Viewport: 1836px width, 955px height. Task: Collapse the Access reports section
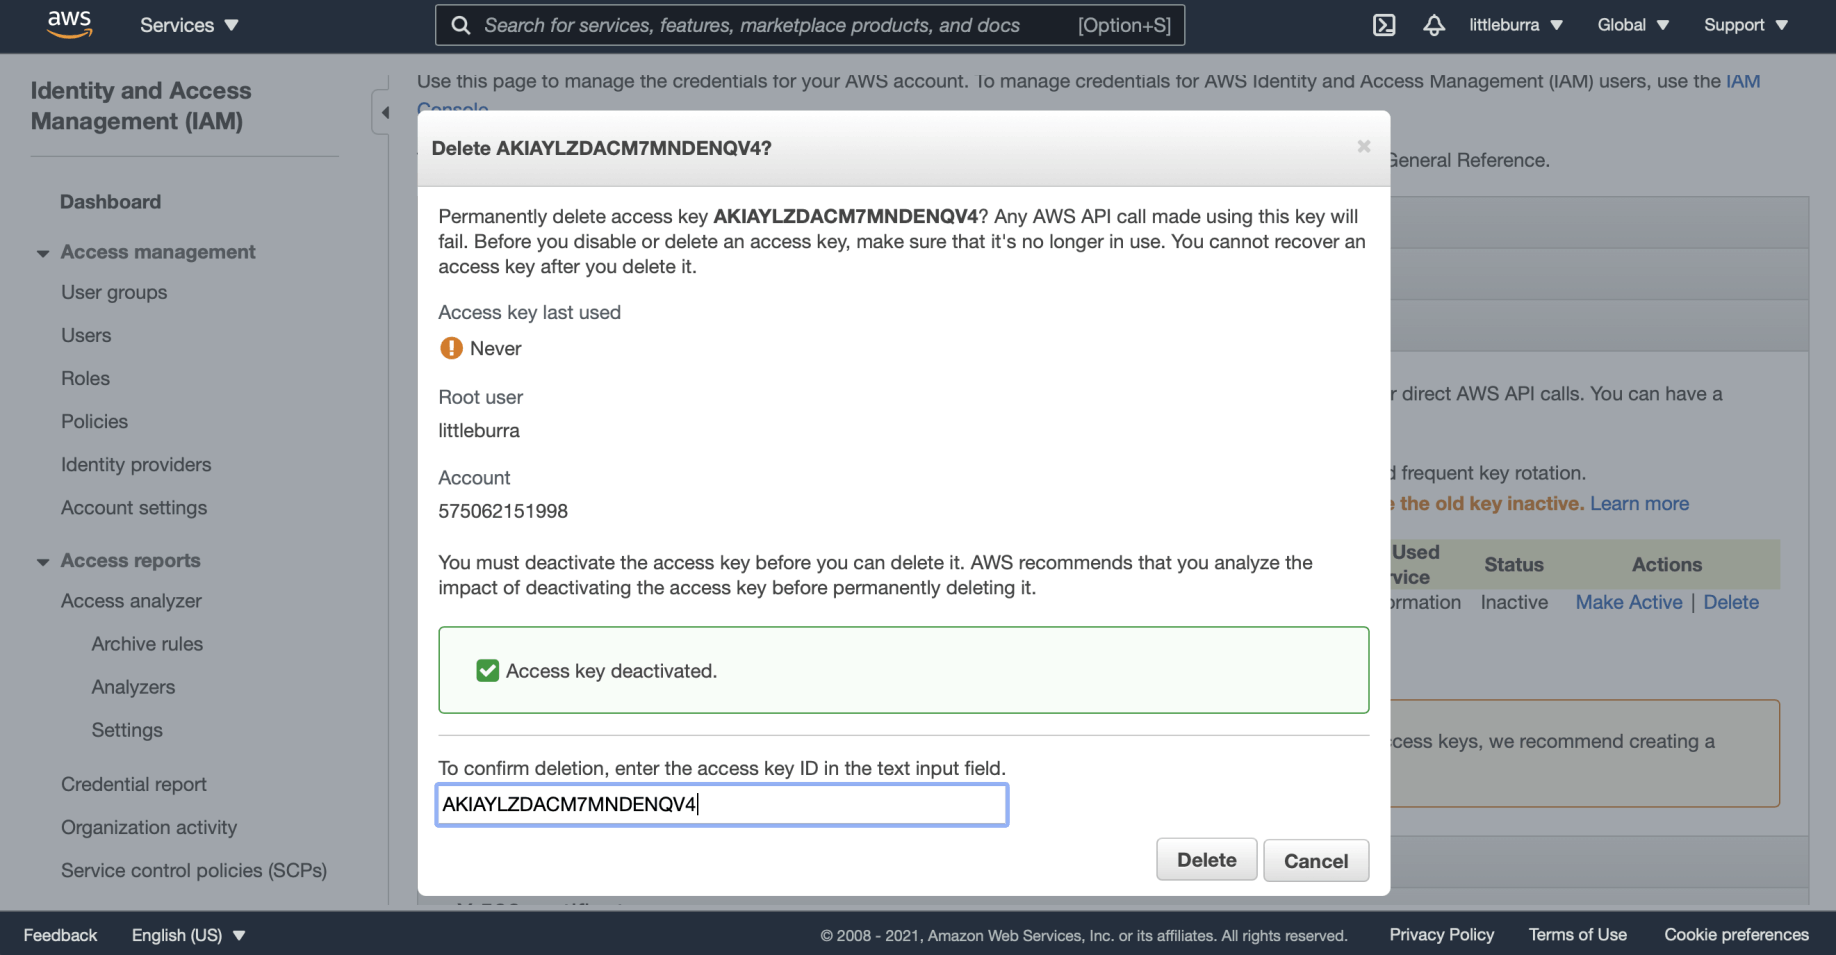click(43, 562)
